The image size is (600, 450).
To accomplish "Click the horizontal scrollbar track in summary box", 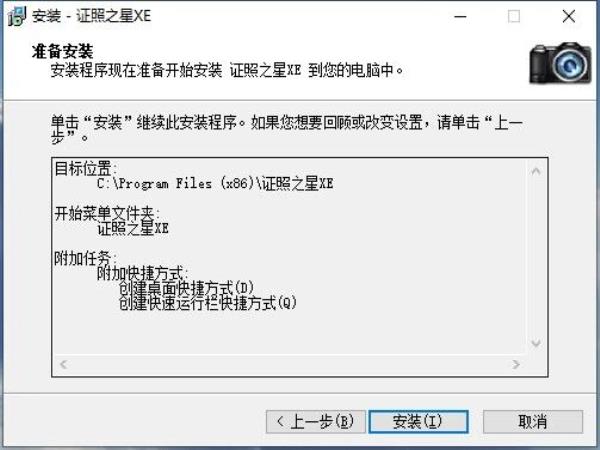I will click(x=290, y=364).
